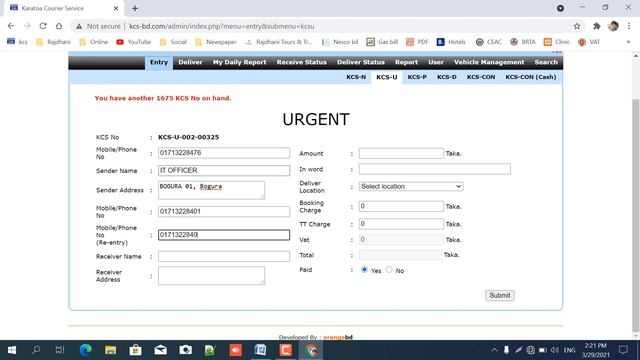Go back with the browser back arrow
The image size is (640, 360).
click(x=11, y=26)
